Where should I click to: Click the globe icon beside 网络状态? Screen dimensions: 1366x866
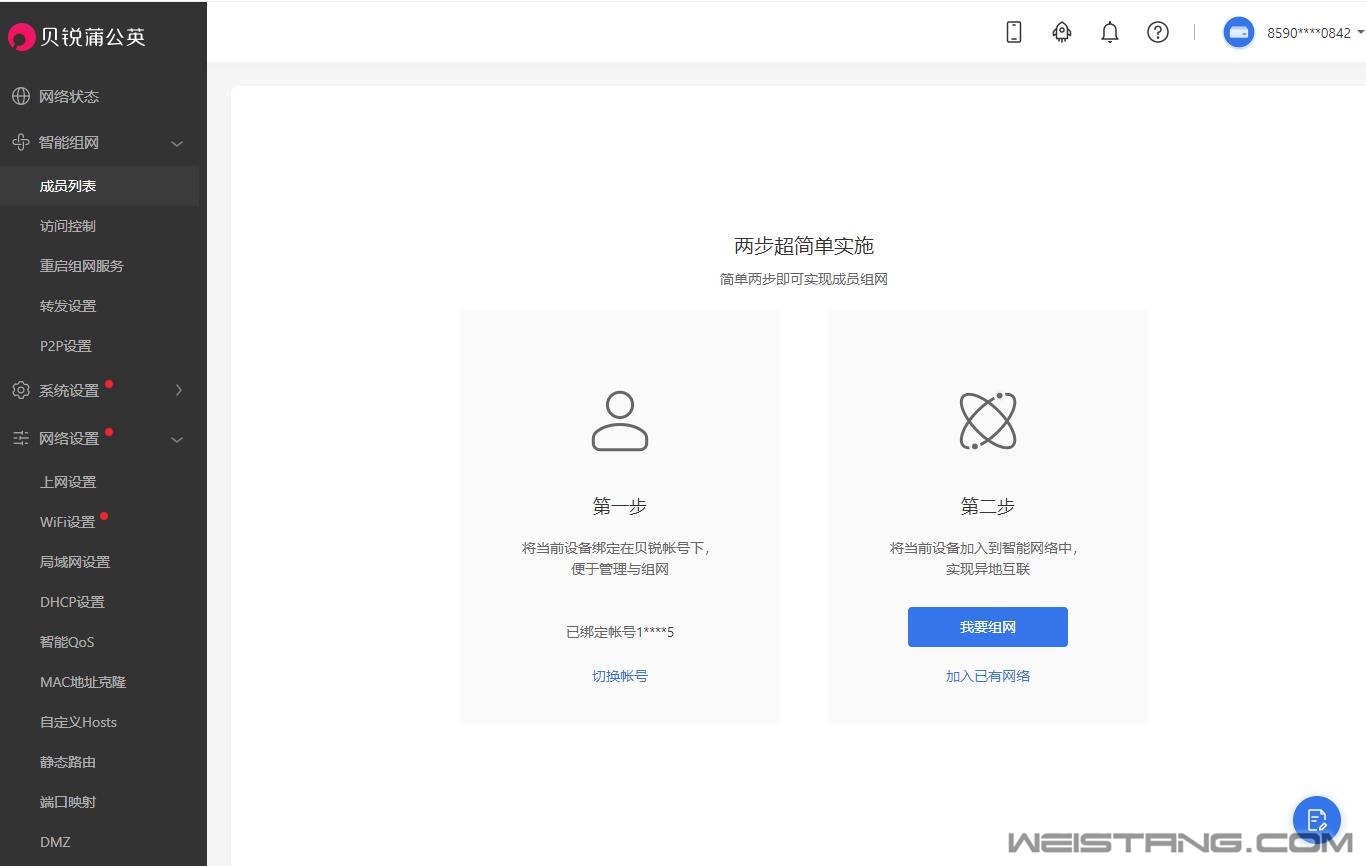pyautogui.click(x=20, y=97)
